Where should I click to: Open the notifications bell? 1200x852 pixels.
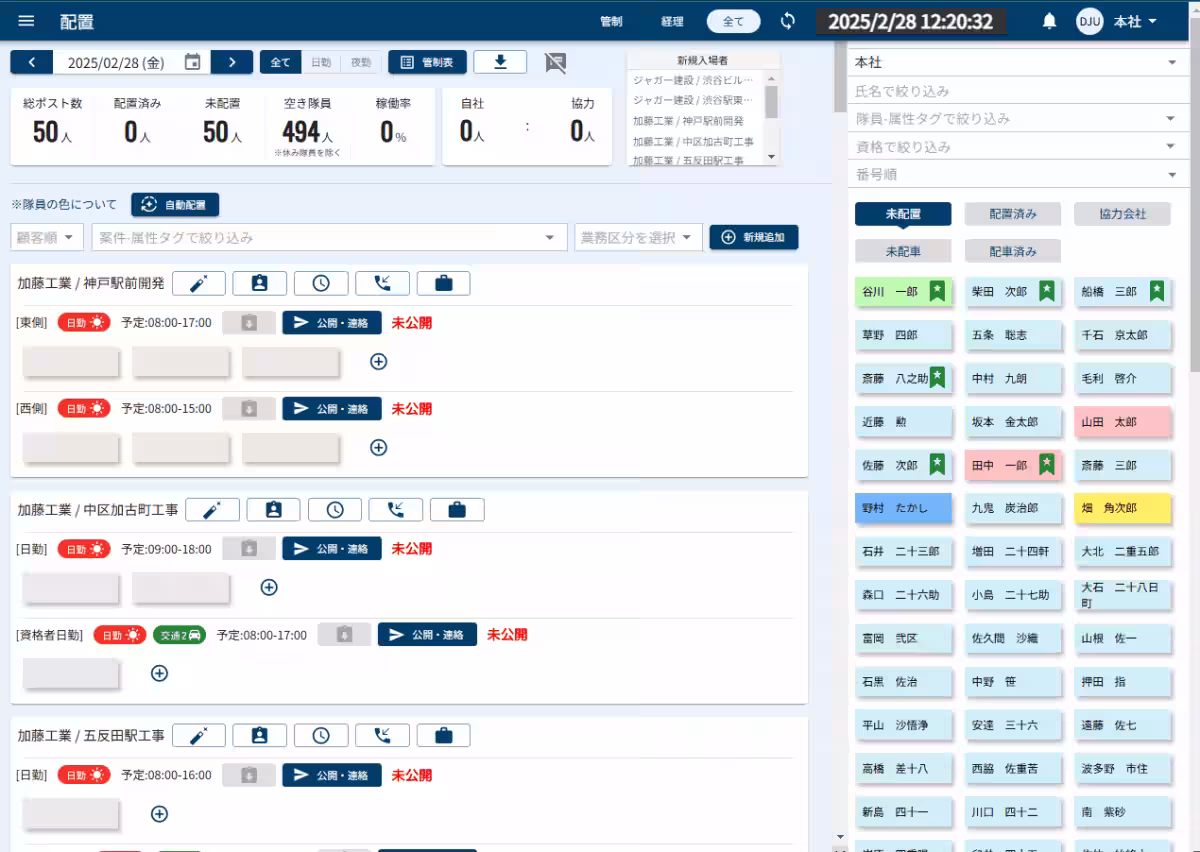pyautogui.click(x=1049, y=21)
